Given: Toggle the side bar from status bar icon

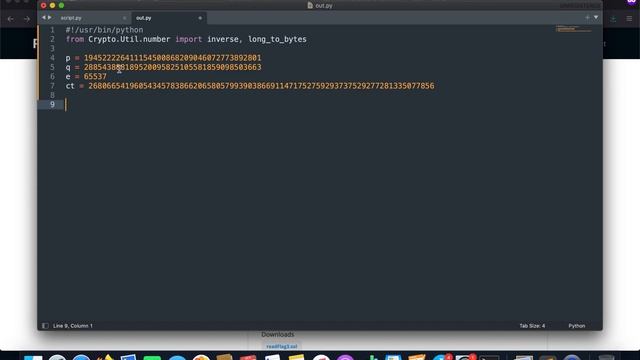Looking at the screenshot, I should (45, 326).
